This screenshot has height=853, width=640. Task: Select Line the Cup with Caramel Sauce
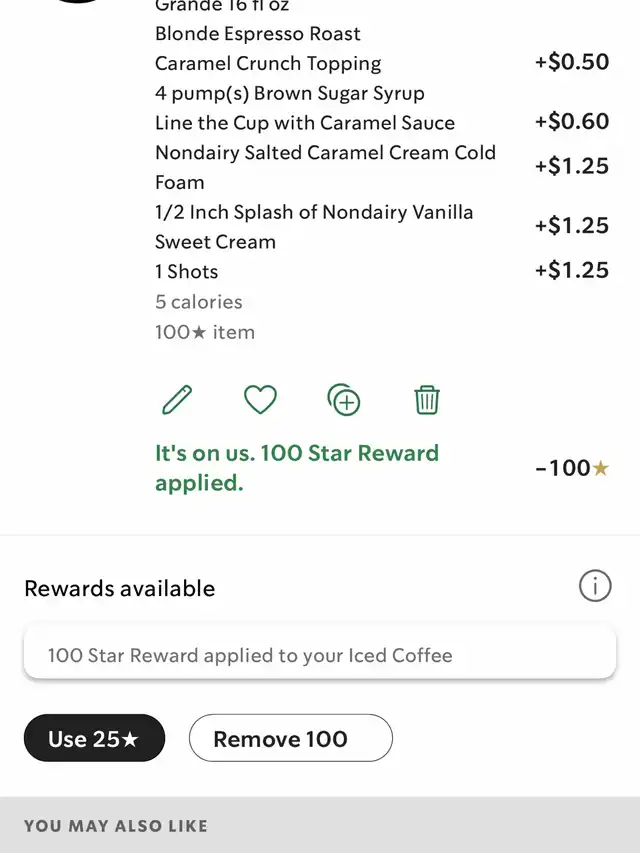click(x=305, y=122)
